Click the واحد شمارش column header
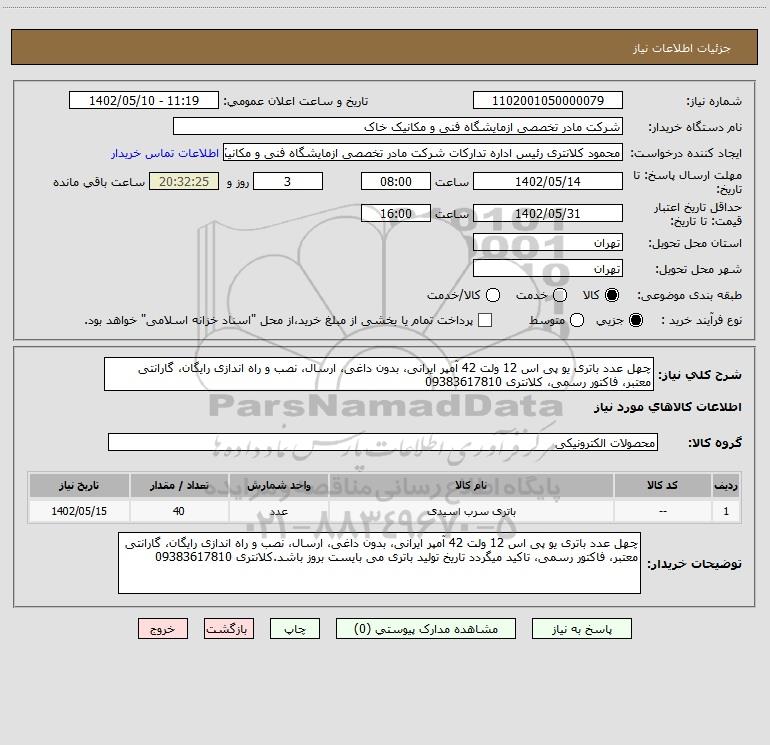 [278, 485]
